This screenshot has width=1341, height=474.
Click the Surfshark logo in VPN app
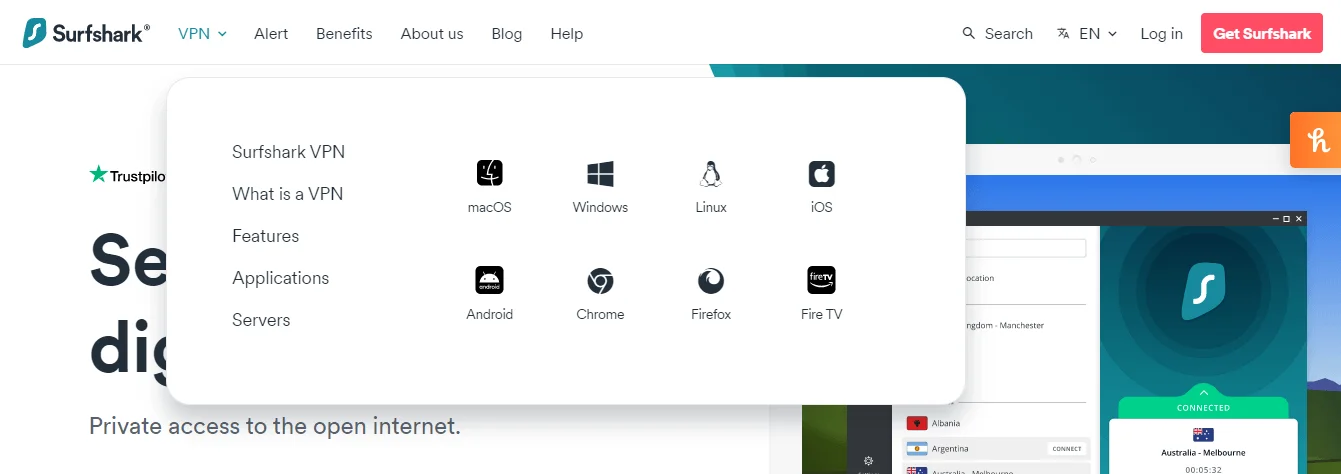pos(1203,291)
